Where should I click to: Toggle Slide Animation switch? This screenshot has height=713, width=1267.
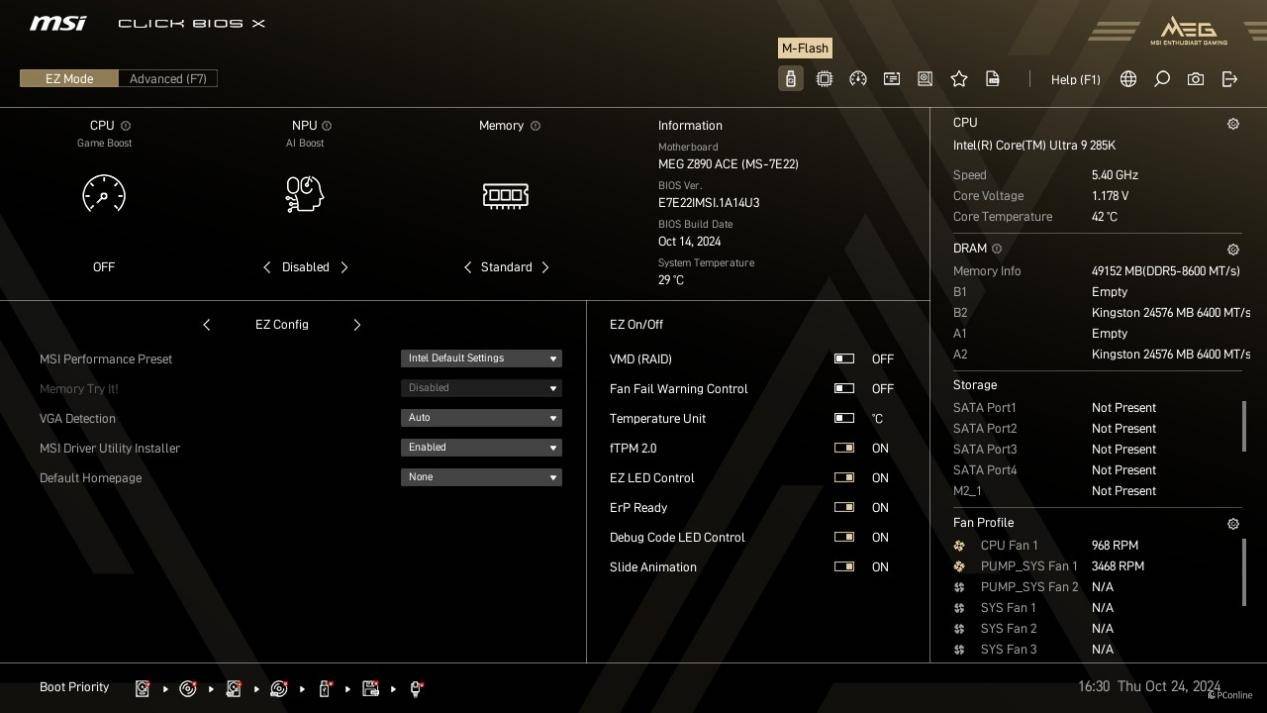(844, 567)
